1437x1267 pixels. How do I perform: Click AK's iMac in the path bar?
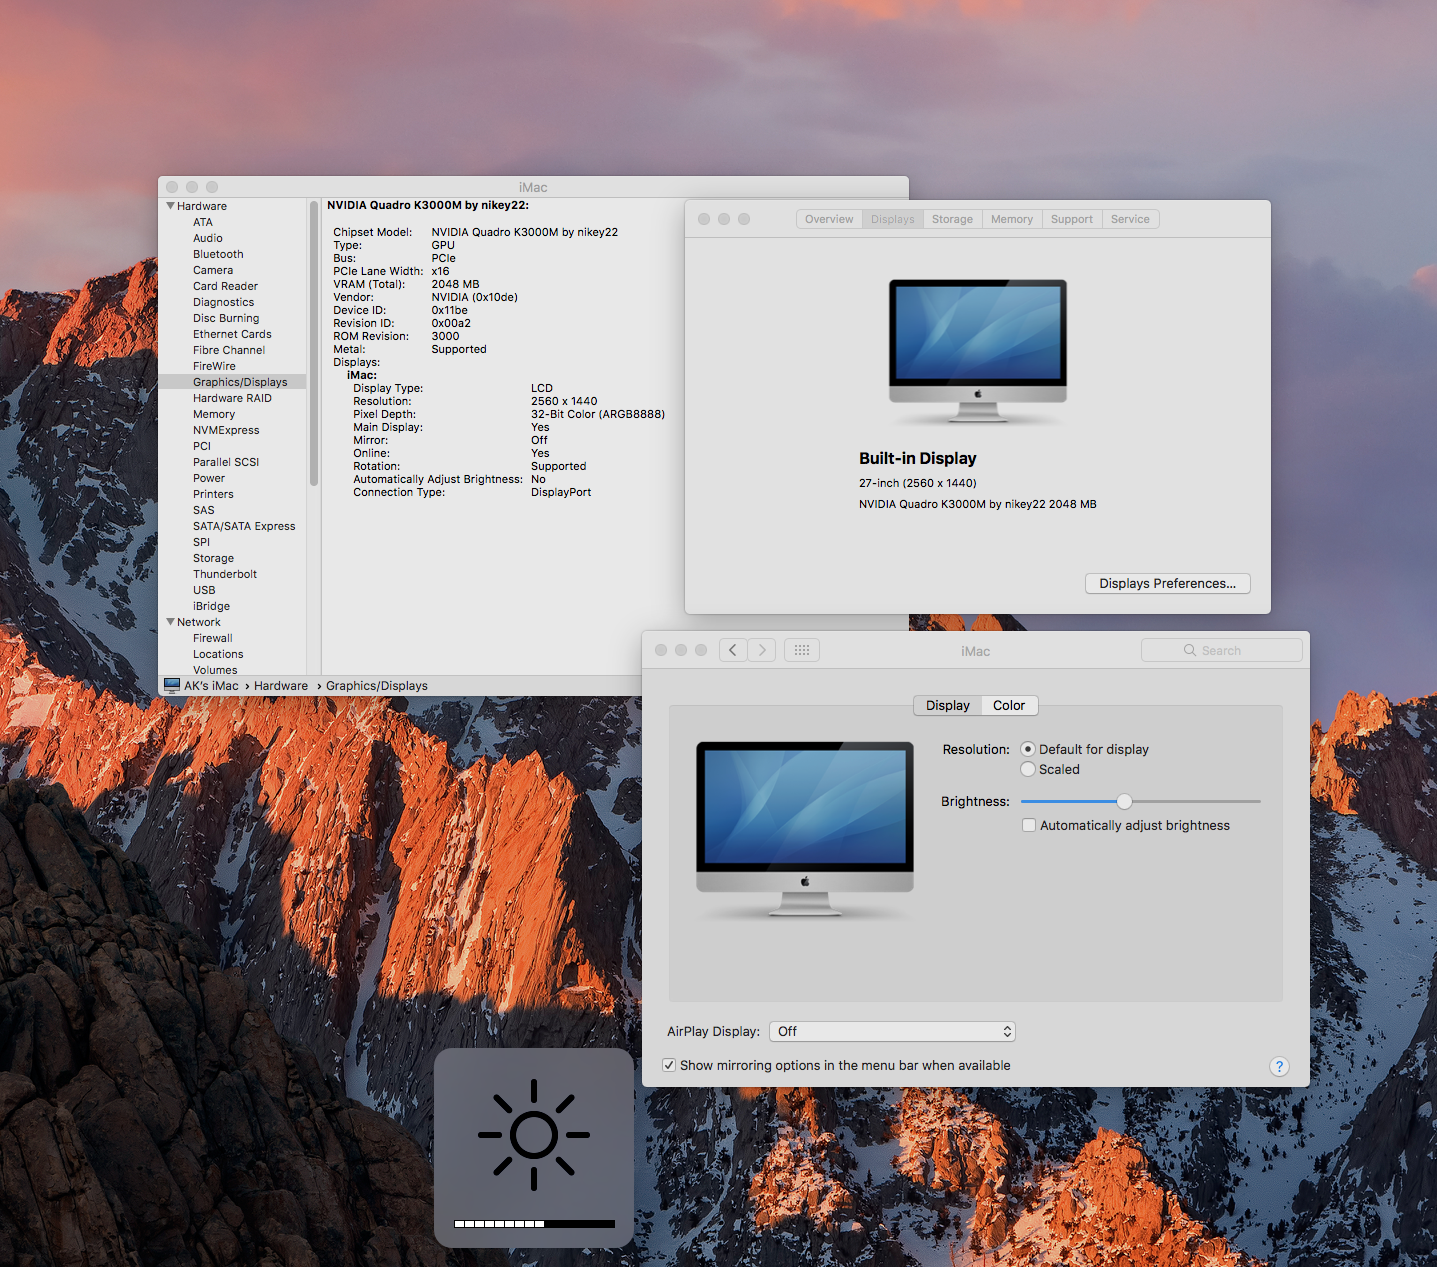[211, 686]
